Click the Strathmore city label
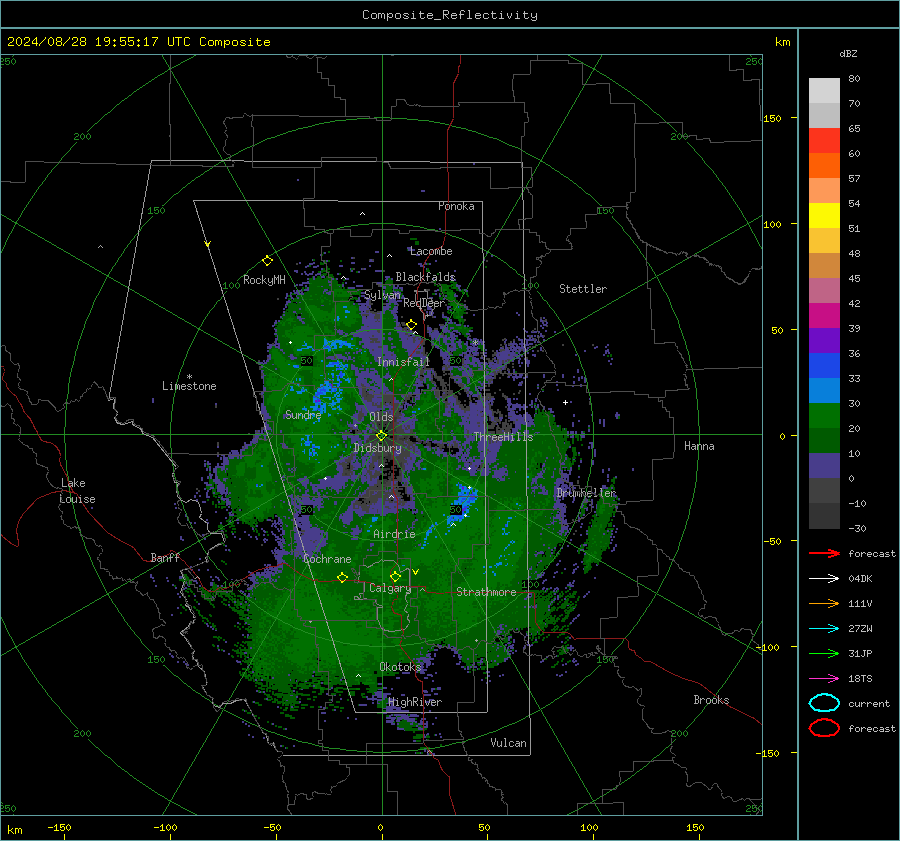Screen dimensions: 900x841 tap(486, 592)
